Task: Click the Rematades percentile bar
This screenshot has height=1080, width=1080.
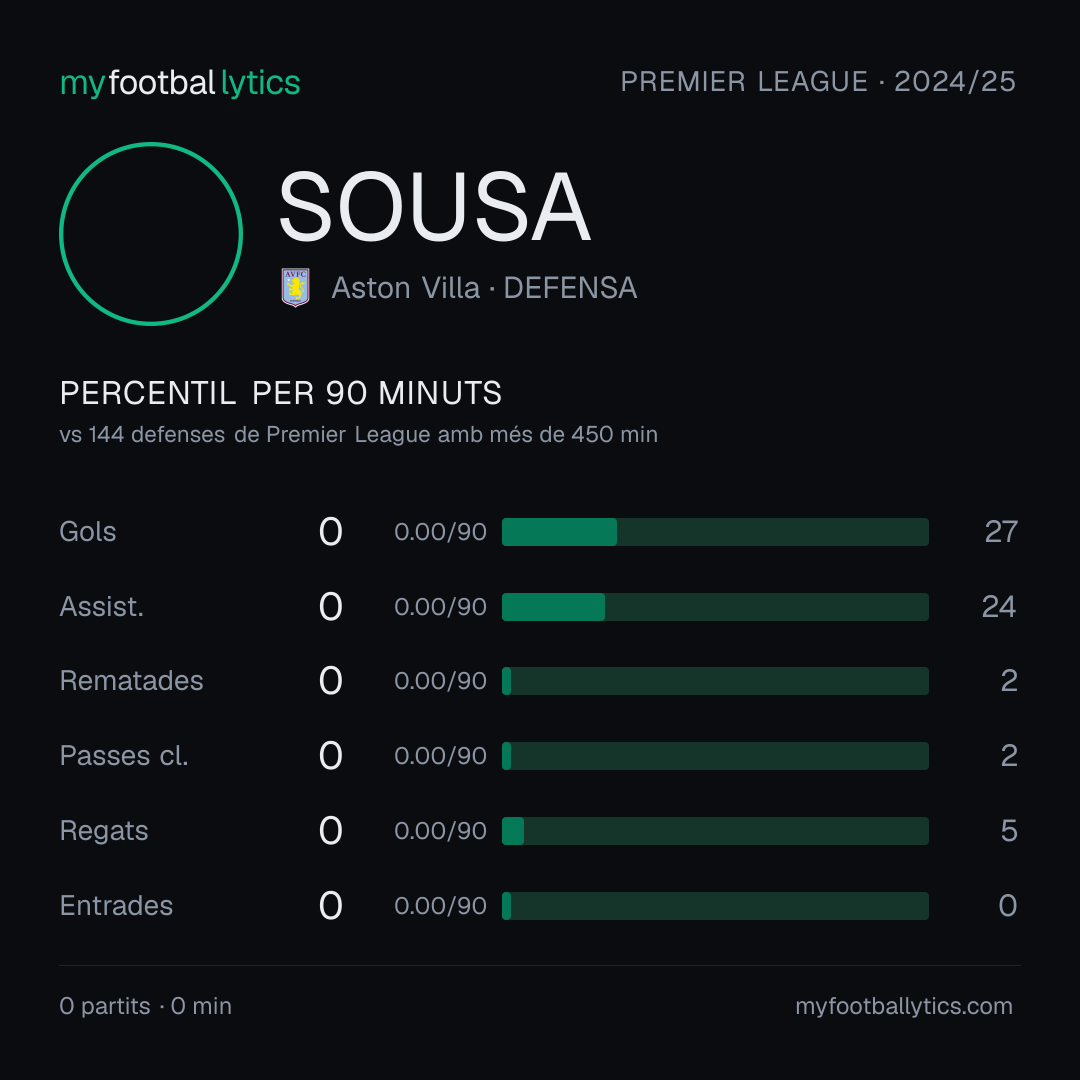Action: tap(715, 681)
